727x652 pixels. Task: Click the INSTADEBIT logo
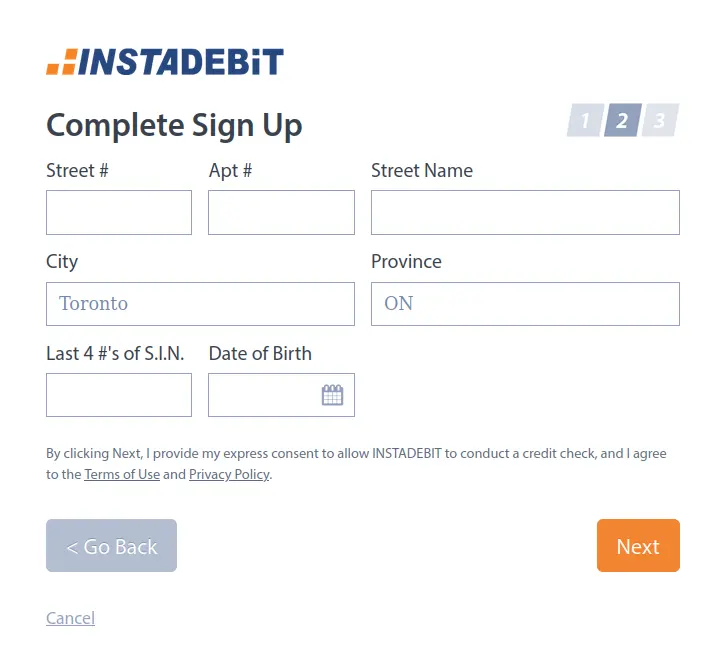[x=165, y=62]
